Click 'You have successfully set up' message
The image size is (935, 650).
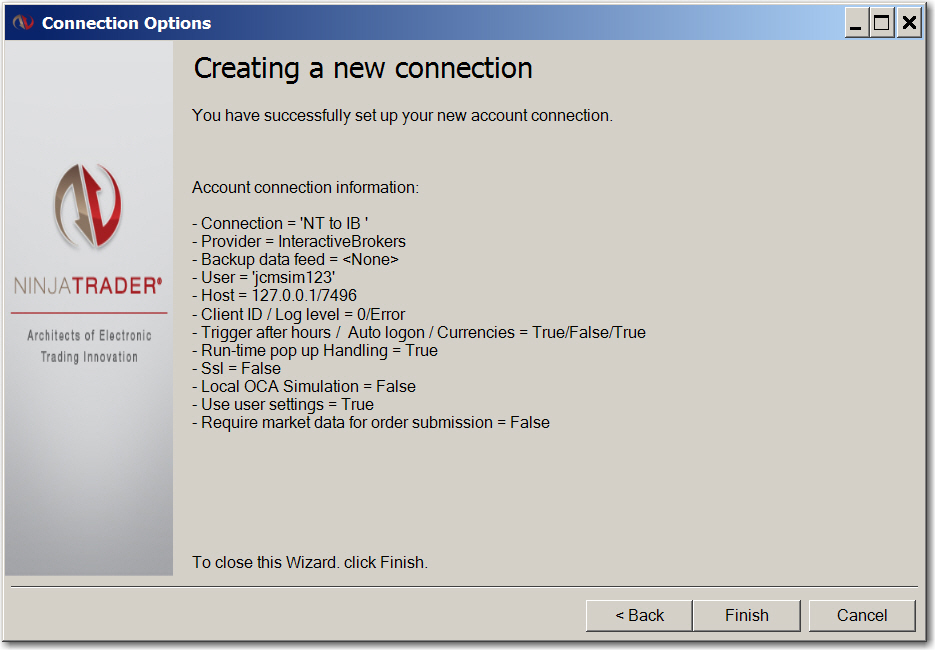(402, 115)
